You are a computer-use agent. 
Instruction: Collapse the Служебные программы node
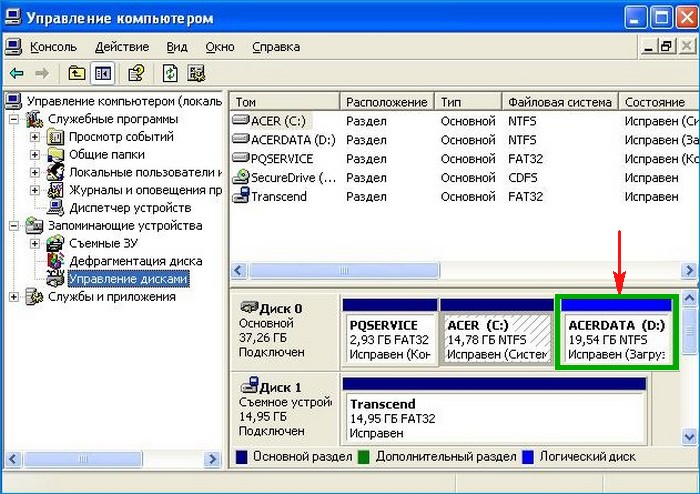pyautogui.click(x=14, y=119)
